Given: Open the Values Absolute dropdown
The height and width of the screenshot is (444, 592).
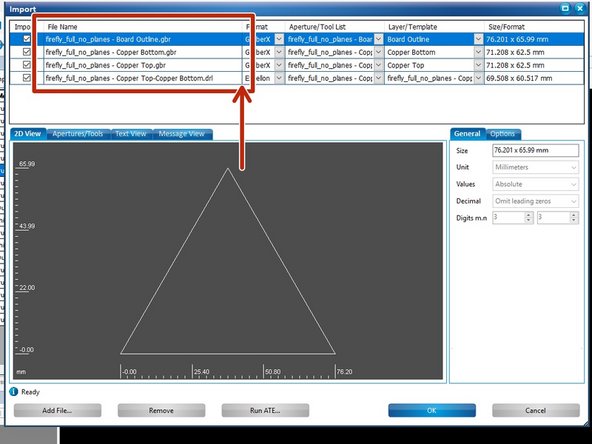Looking at the screenshot, I should point(535,184).
